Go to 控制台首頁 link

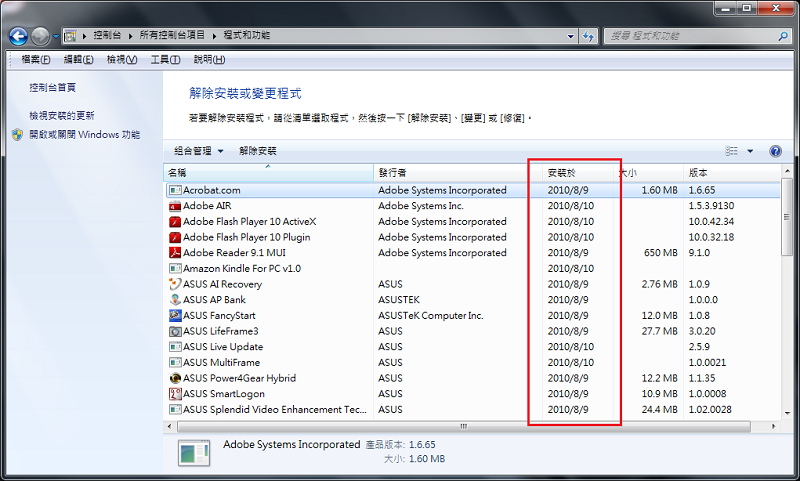53,88
